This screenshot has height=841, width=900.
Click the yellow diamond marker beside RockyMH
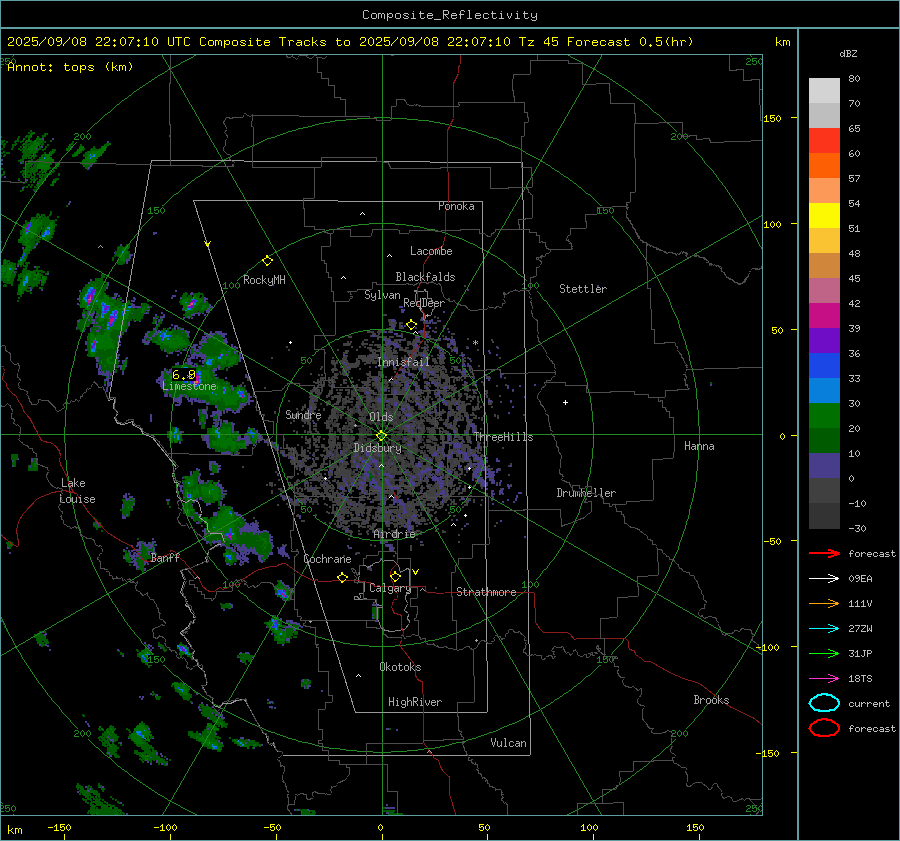[267, 261]
